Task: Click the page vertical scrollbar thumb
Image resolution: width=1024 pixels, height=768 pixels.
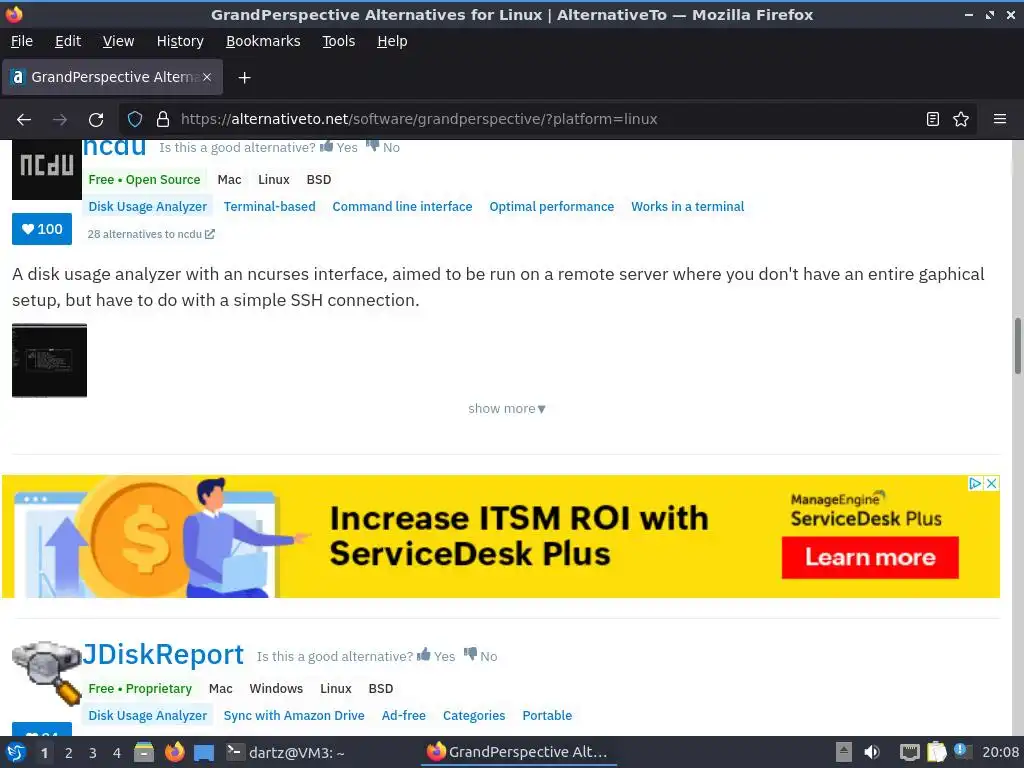Action: (1017, 346)
